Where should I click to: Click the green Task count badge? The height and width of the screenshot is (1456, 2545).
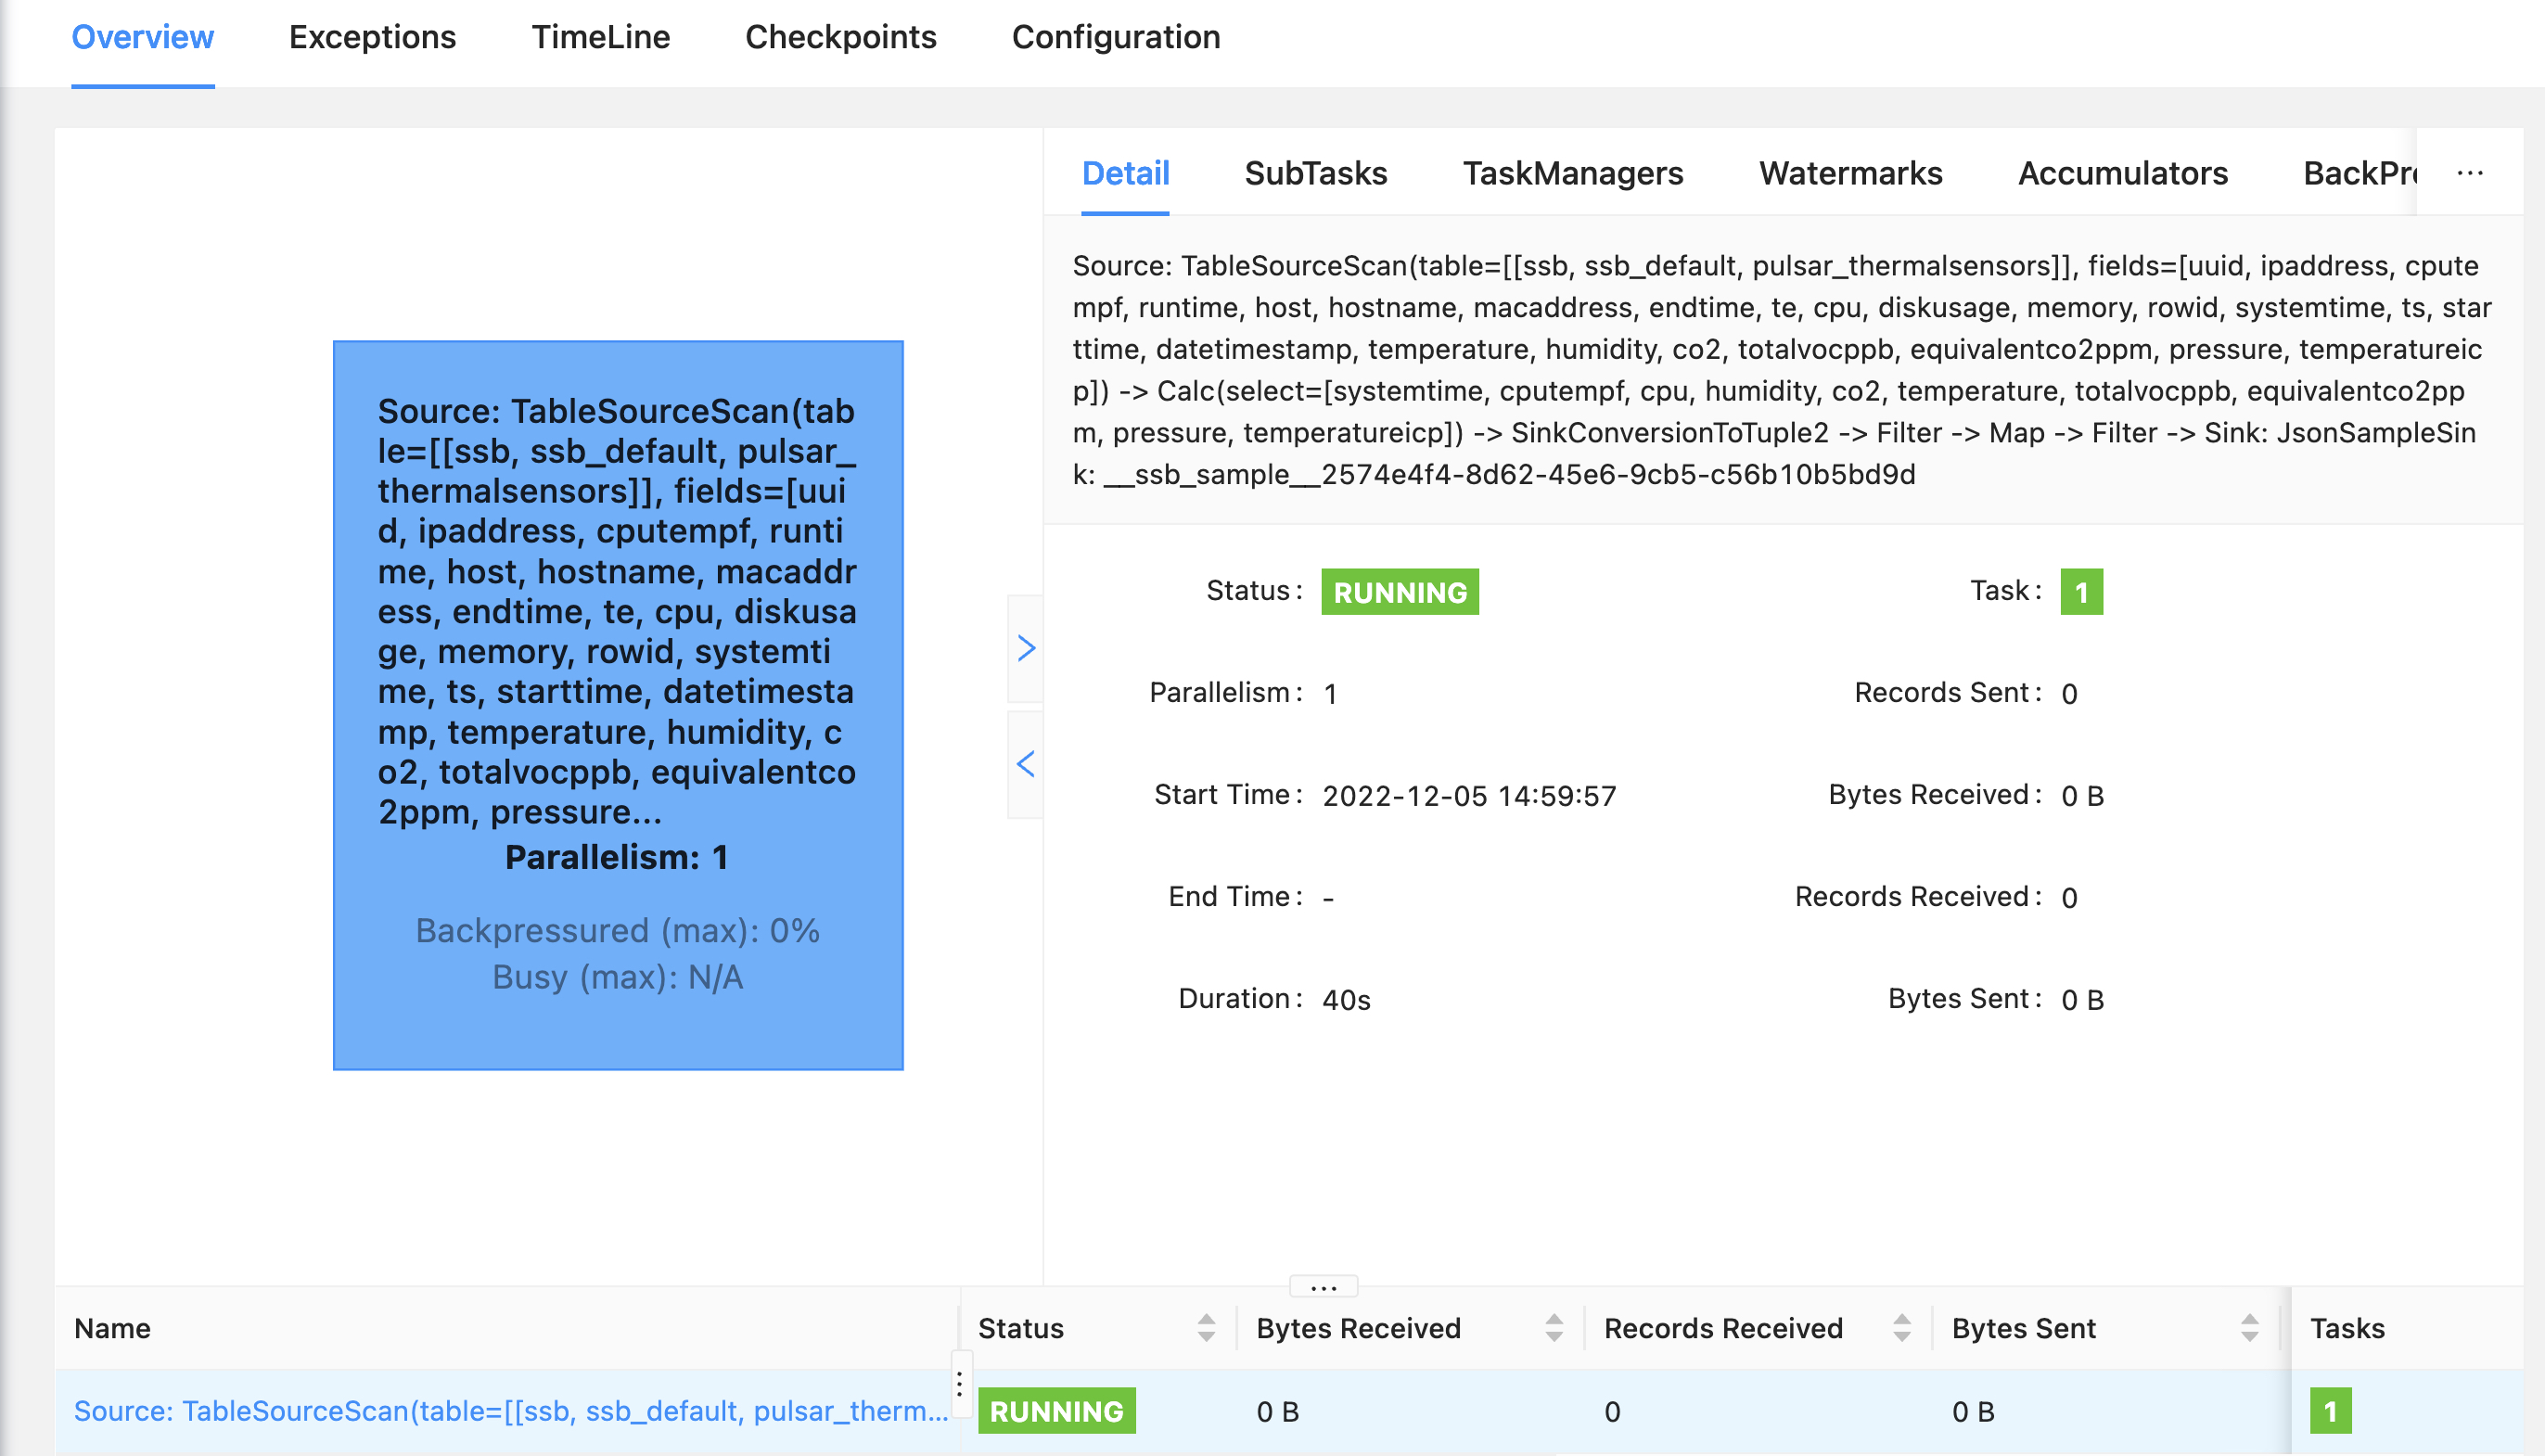2083,591
